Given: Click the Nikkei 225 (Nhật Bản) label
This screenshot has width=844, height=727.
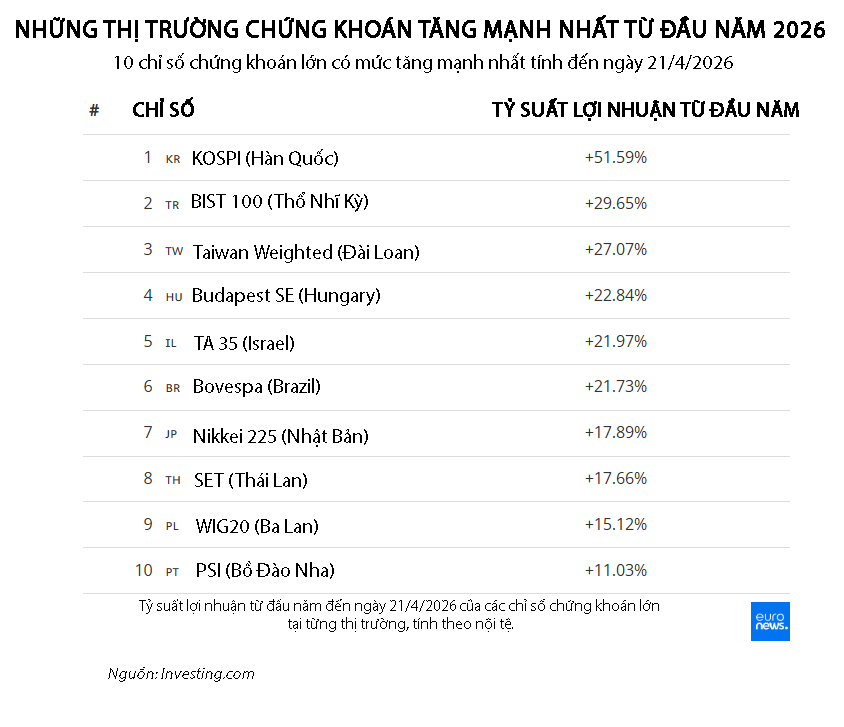Looking at the screenshot, I should [280, 436].
